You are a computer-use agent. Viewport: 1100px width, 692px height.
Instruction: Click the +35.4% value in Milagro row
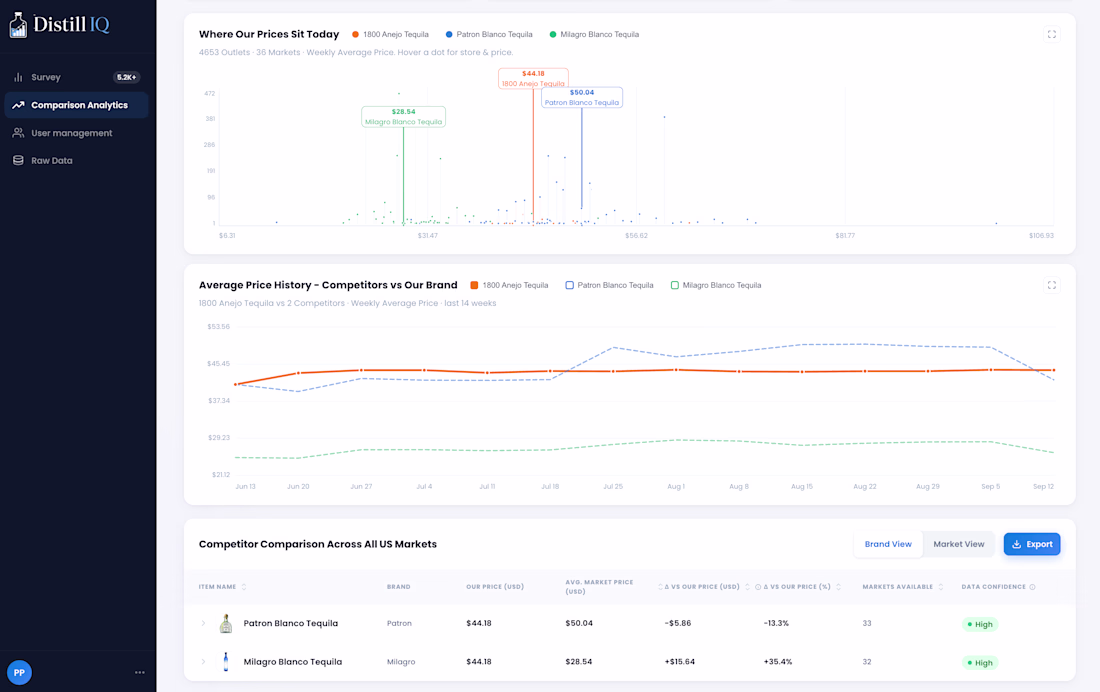pos(777,662)
